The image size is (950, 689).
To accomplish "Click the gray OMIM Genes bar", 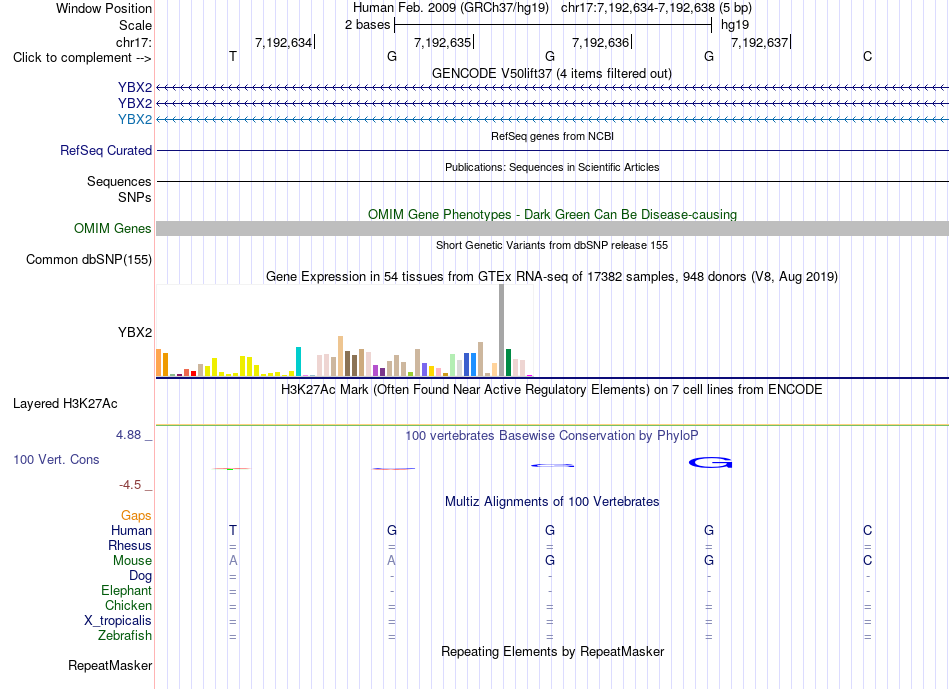I will (x=552, y=228).
